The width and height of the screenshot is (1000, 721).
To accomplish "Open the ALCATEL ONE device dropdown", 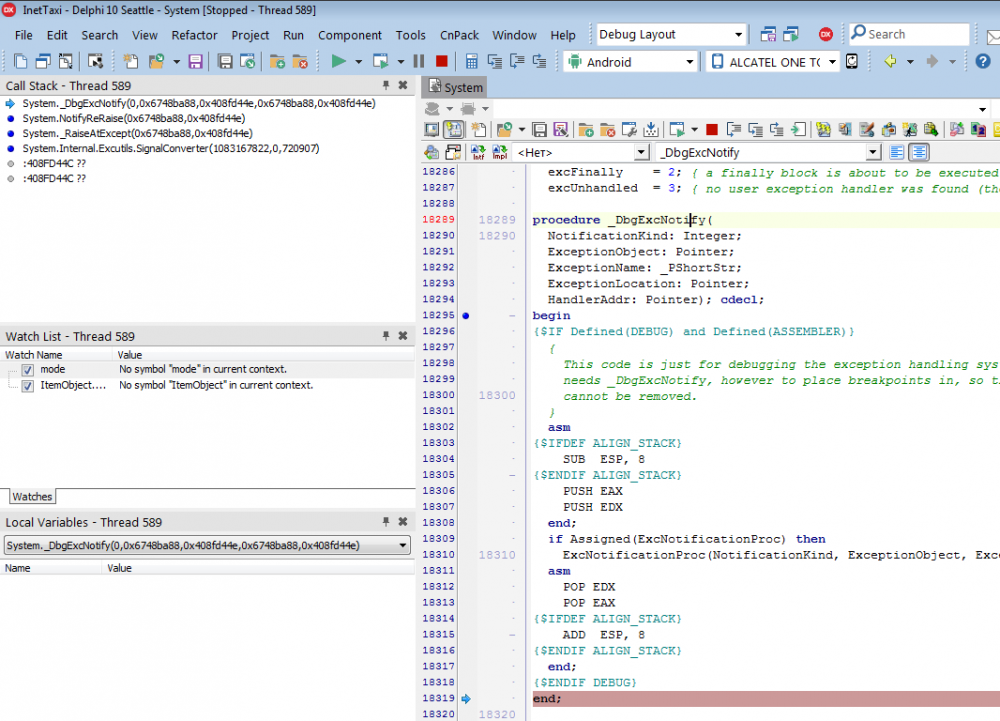I will point(832,62).
